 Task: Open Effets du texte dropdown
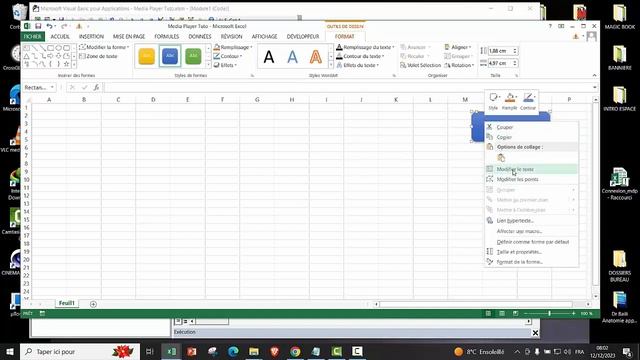(358, 65)
